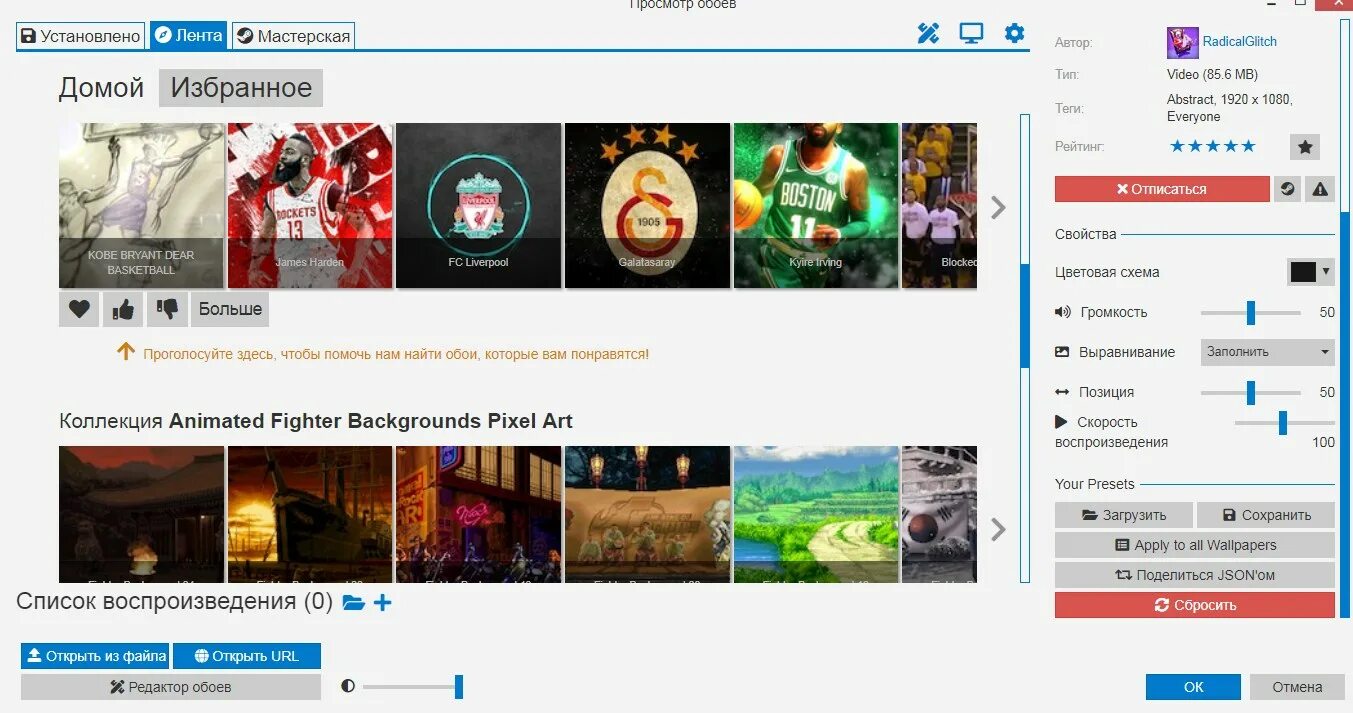
Task: Click the RadicalGlitch author link
Action: tap(1240, 42)
